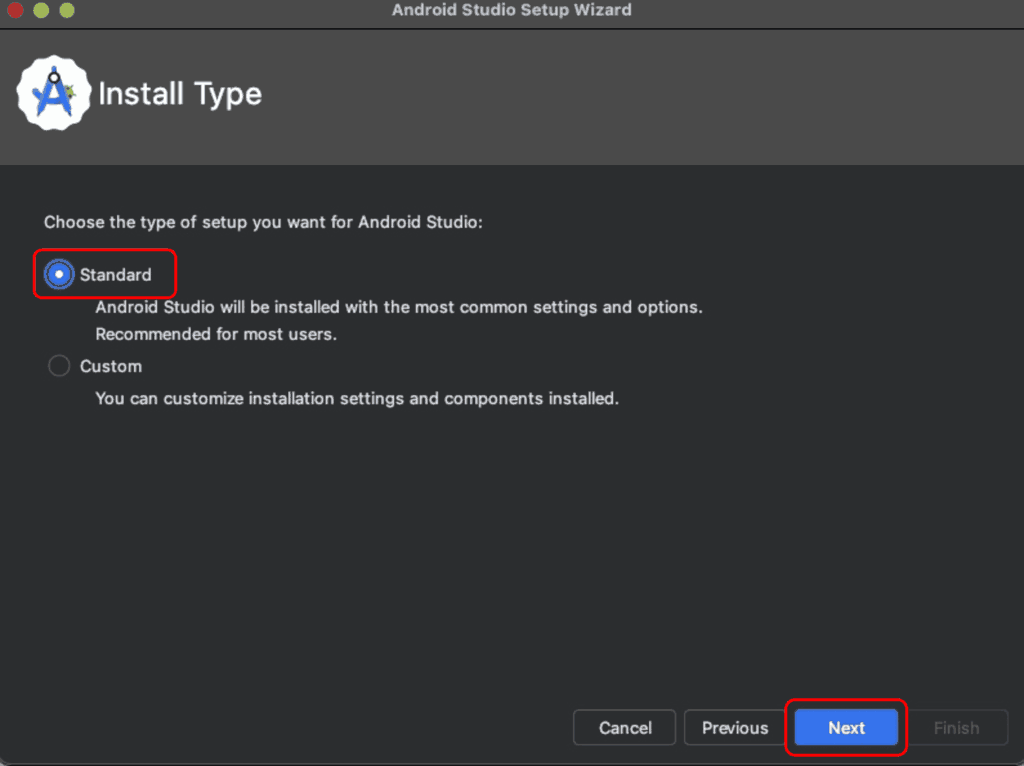The height and width of the screenshot is (766, 1024).
Task: Go back with the Previous button
Action: pos(735,727)
